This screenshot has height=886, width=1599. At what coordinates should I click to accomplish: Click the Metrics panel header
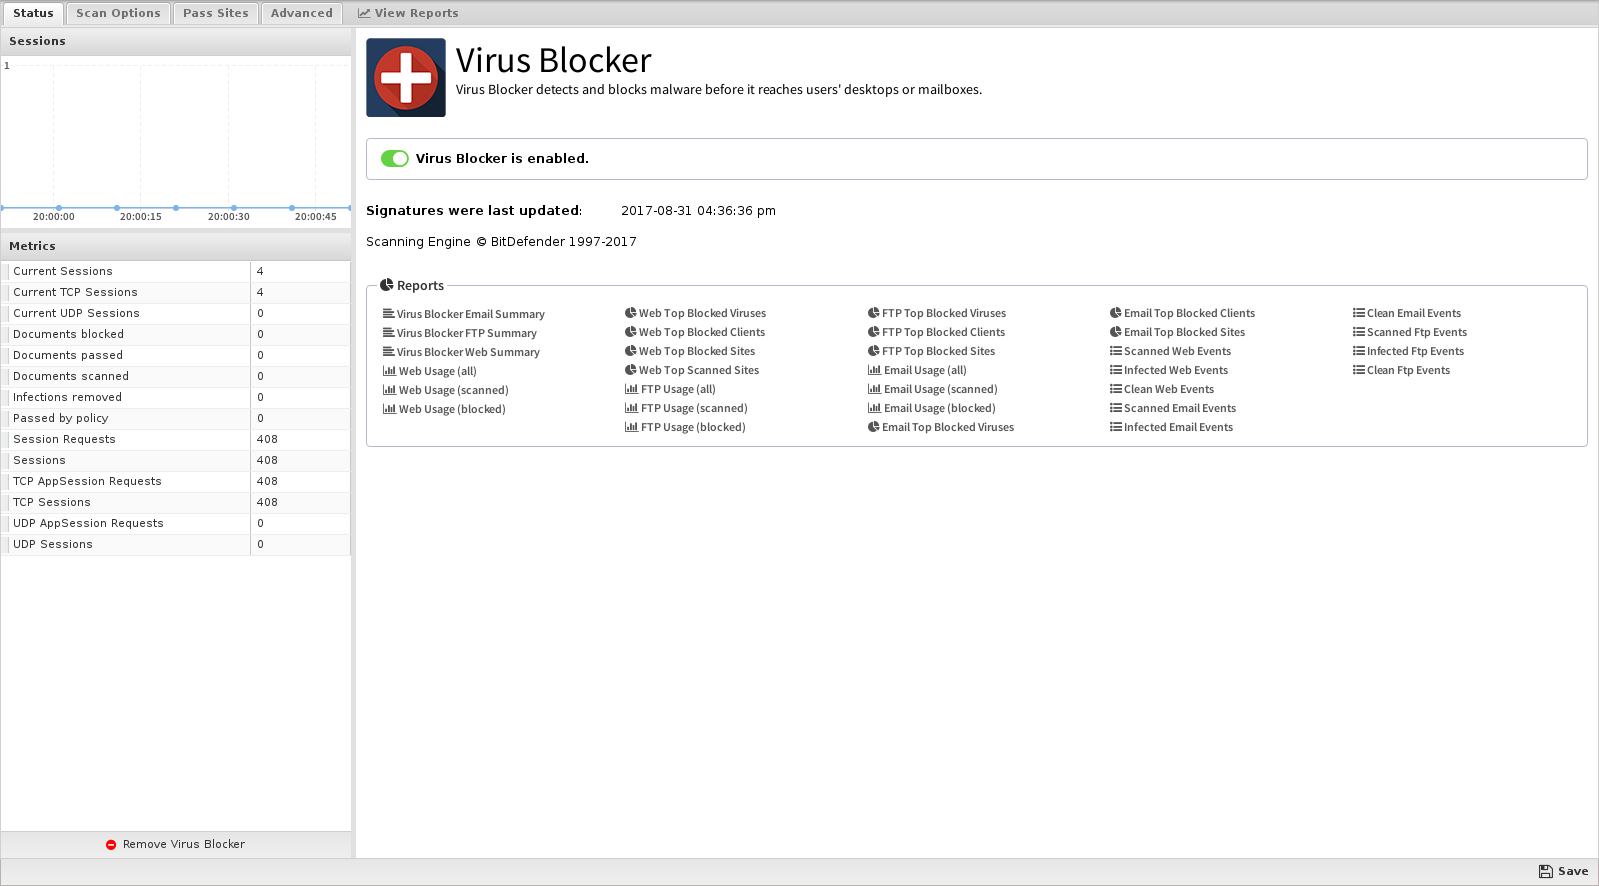[176, 246]
